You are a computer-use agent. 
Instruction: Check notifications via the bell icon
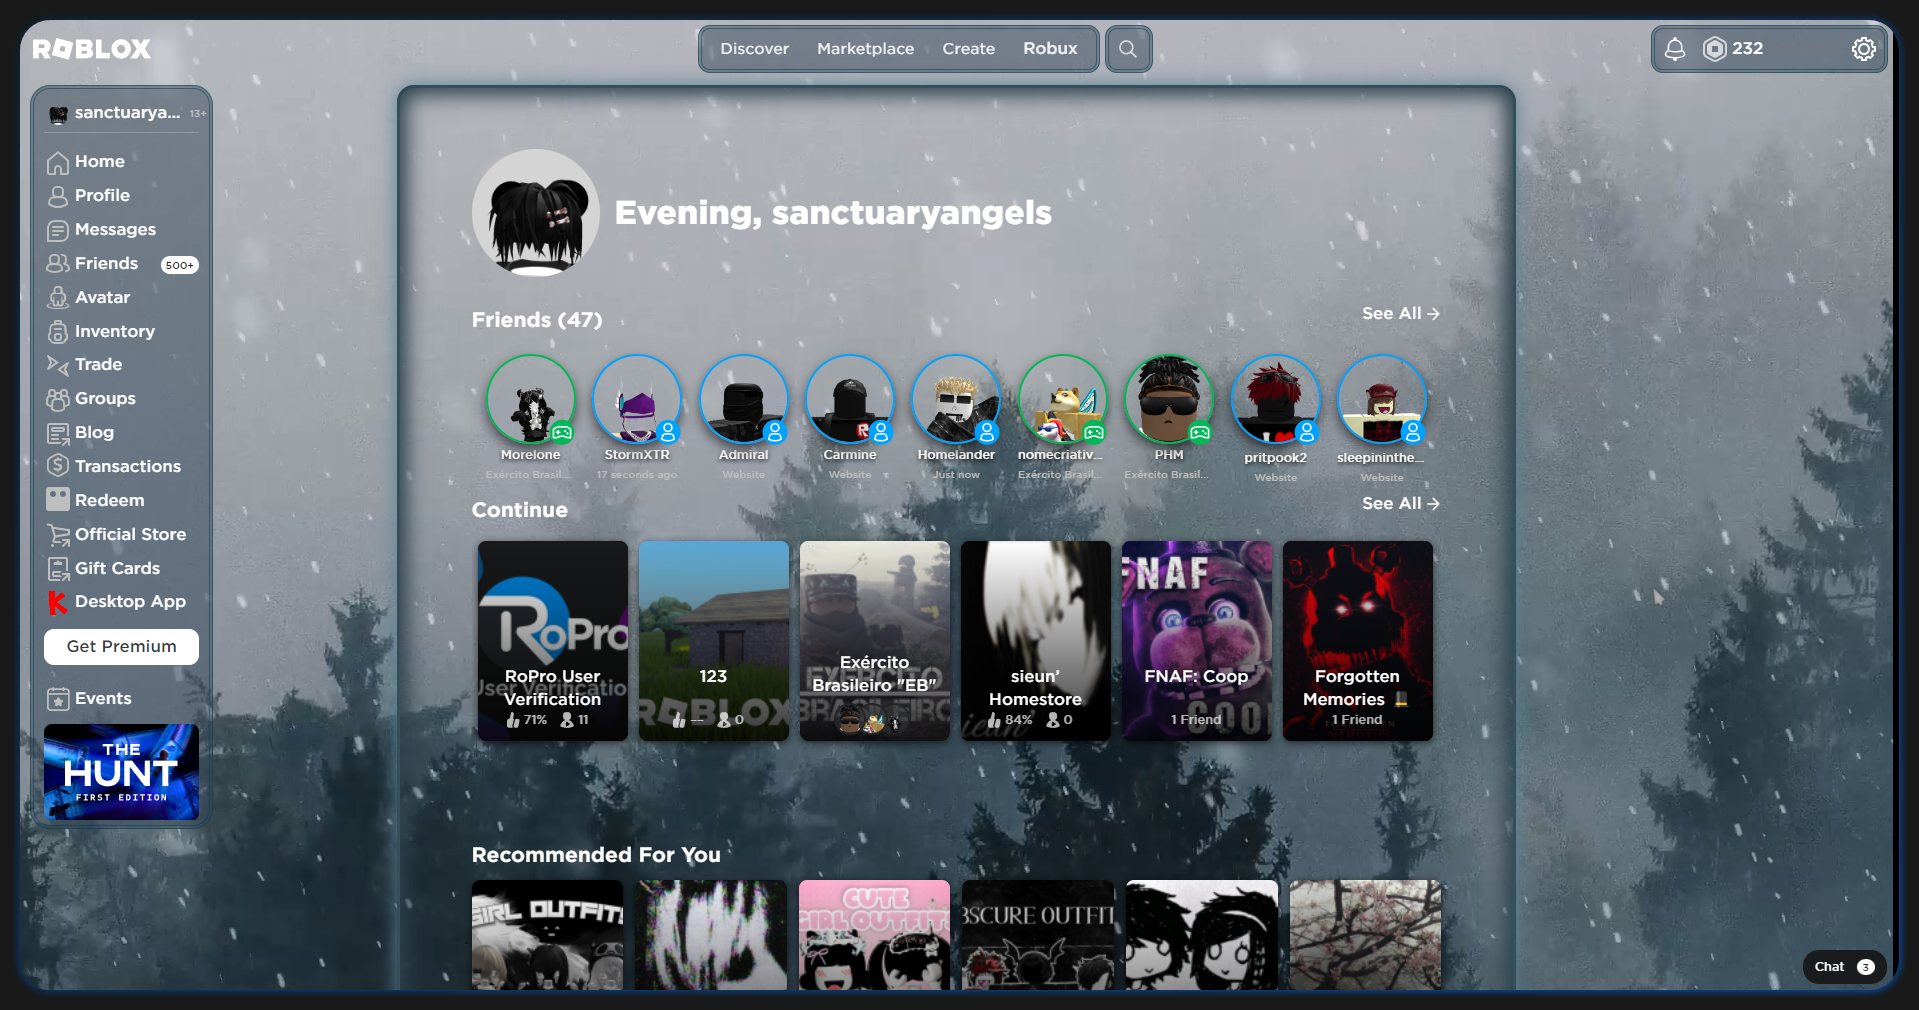click(x=1675, y=48)
